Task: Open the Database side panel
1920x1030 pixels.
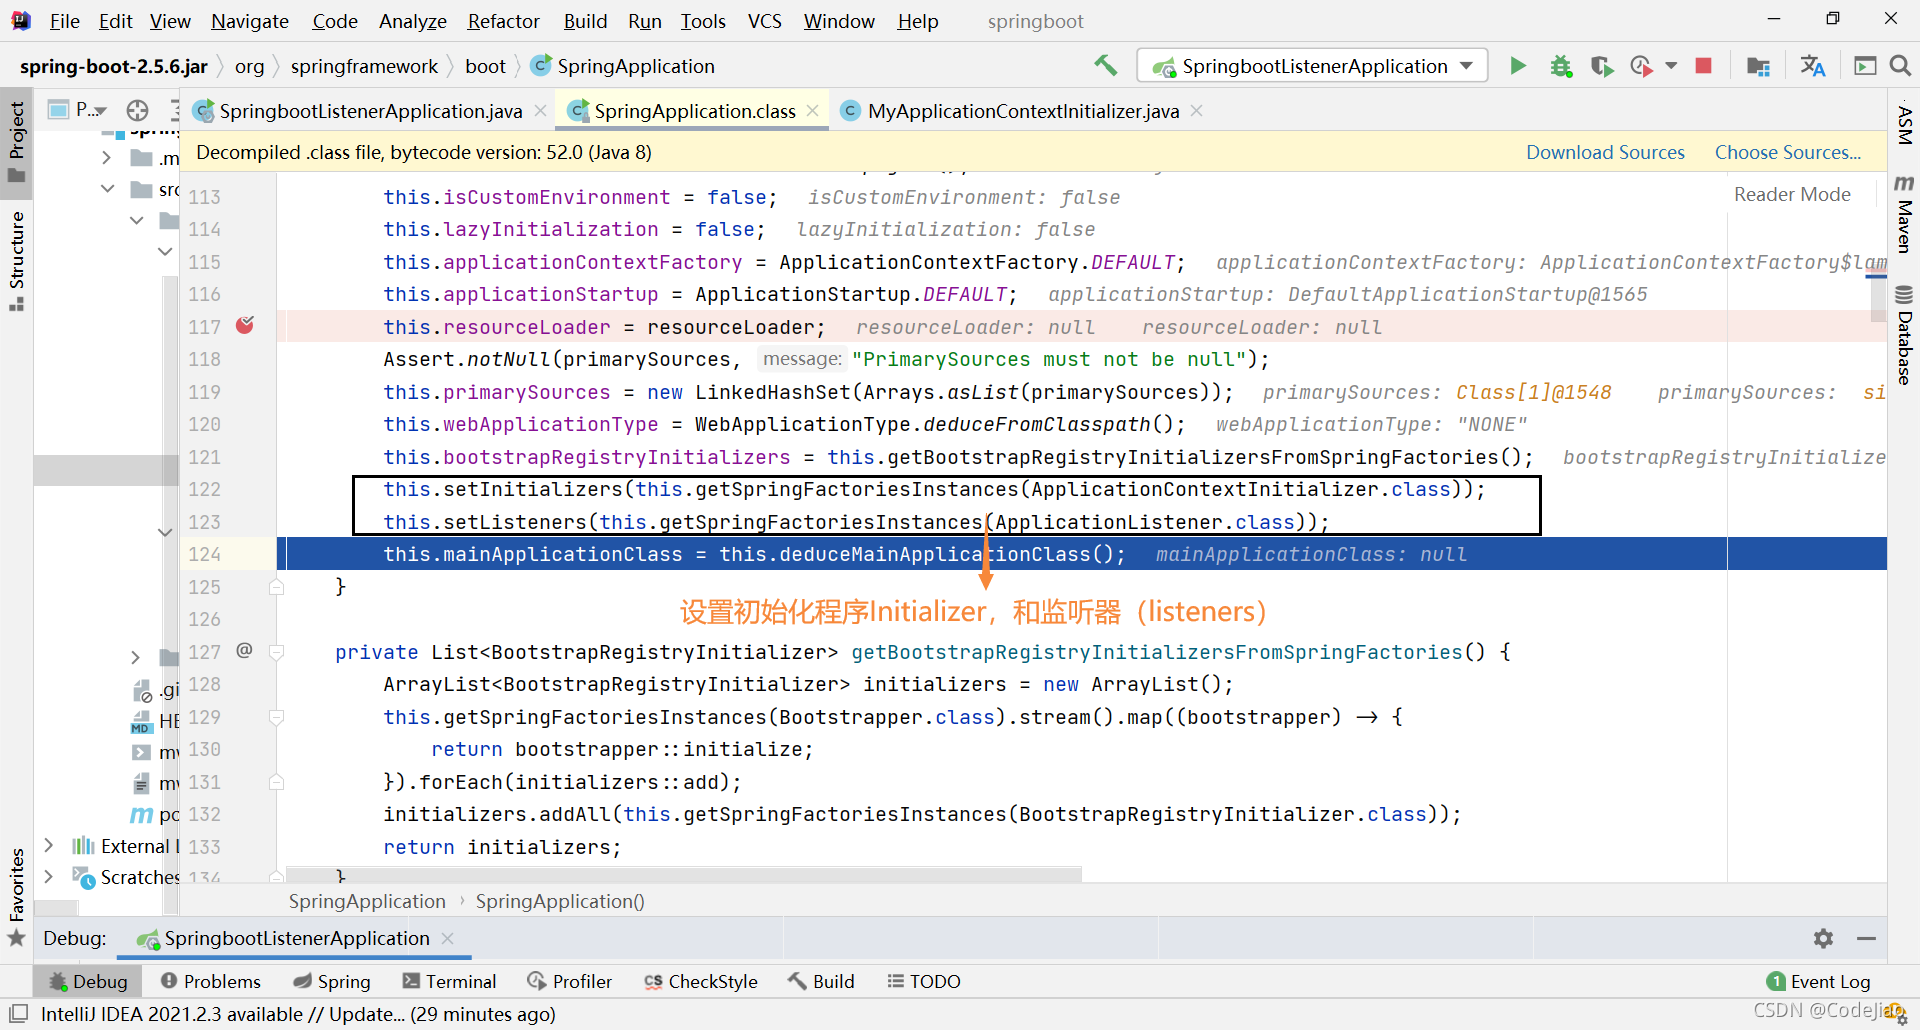Action: click(1904, 335)
